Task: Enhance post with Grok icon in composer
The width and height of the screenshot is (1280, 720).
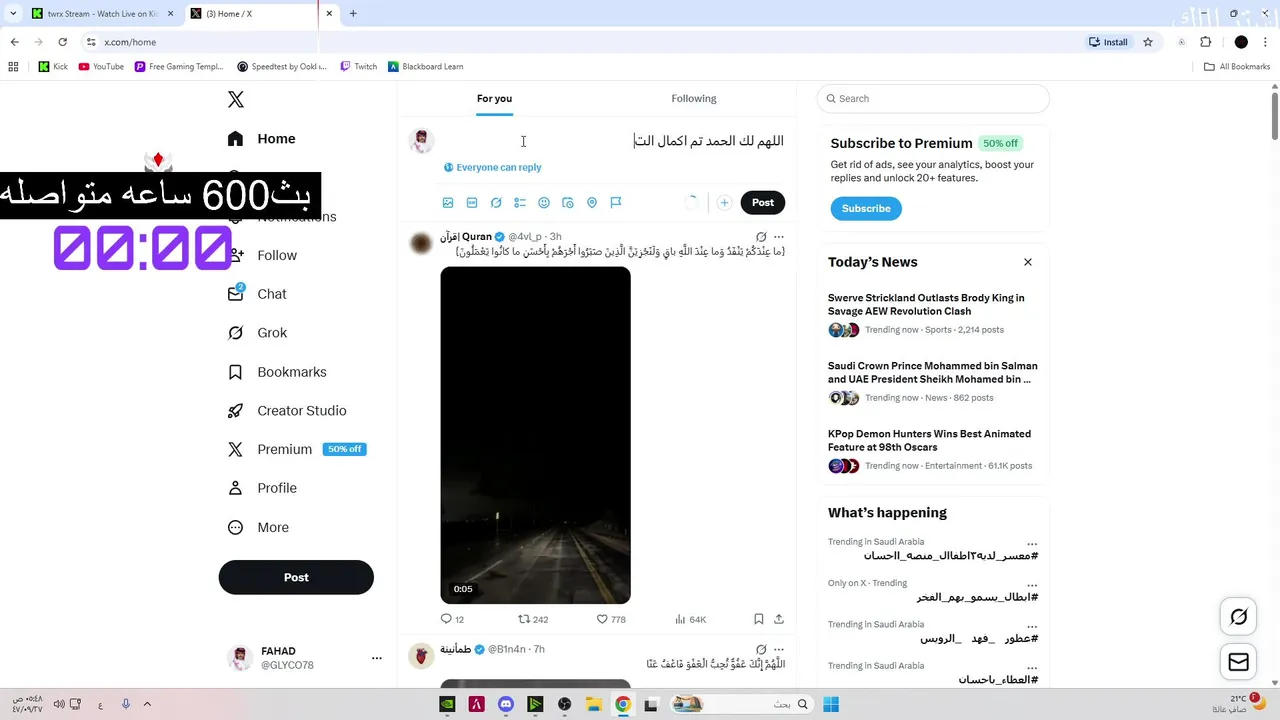Action: 496,202
